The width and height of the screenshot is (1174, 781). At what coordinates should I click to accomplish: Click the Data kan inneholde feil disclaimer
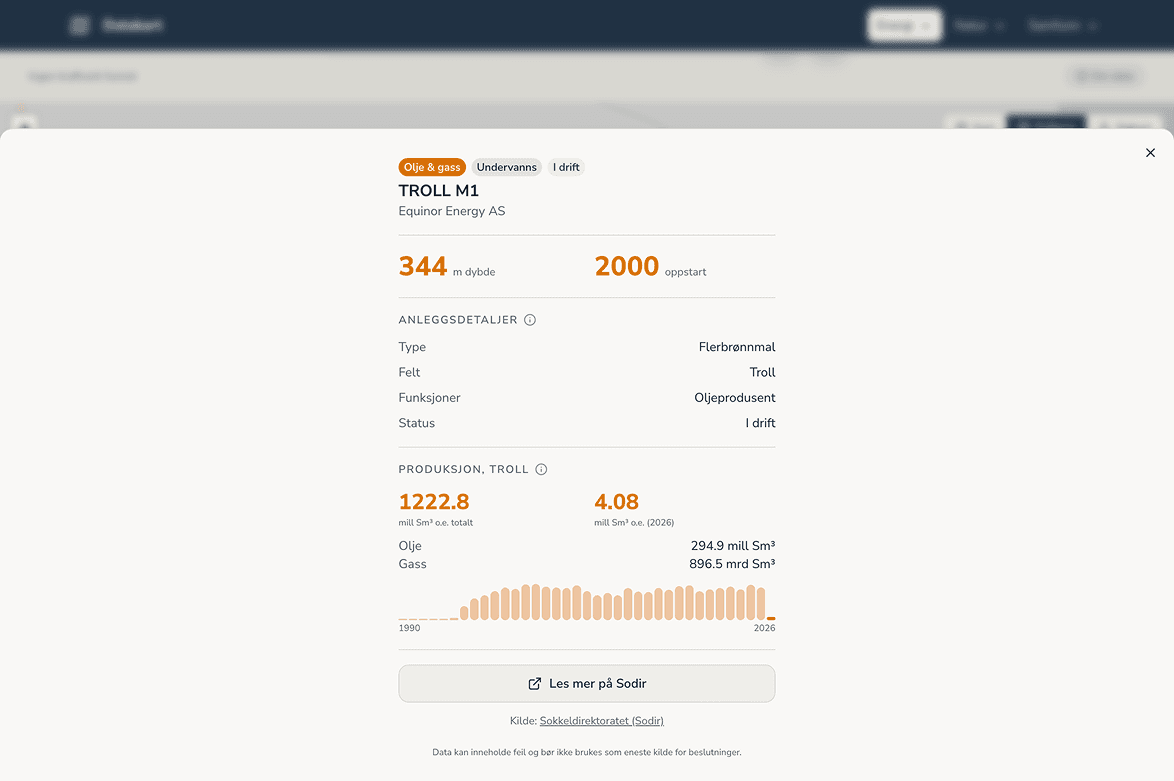[587, 753]
